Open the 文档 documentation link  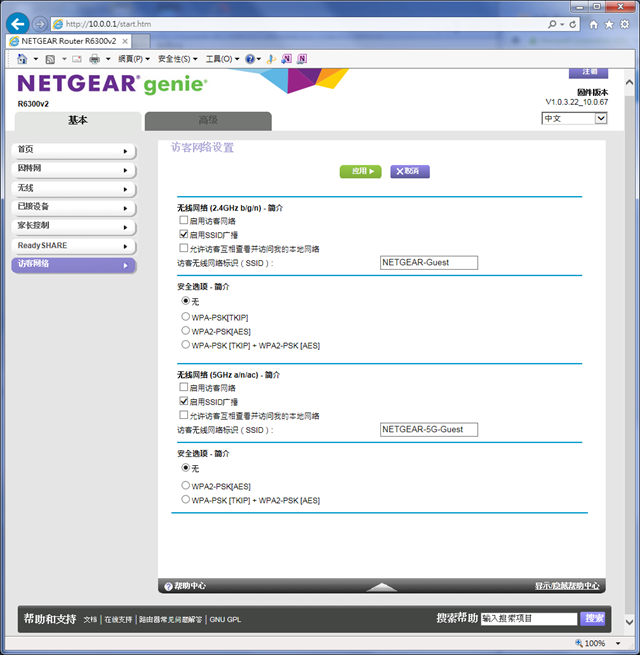(x=90, y=620)
